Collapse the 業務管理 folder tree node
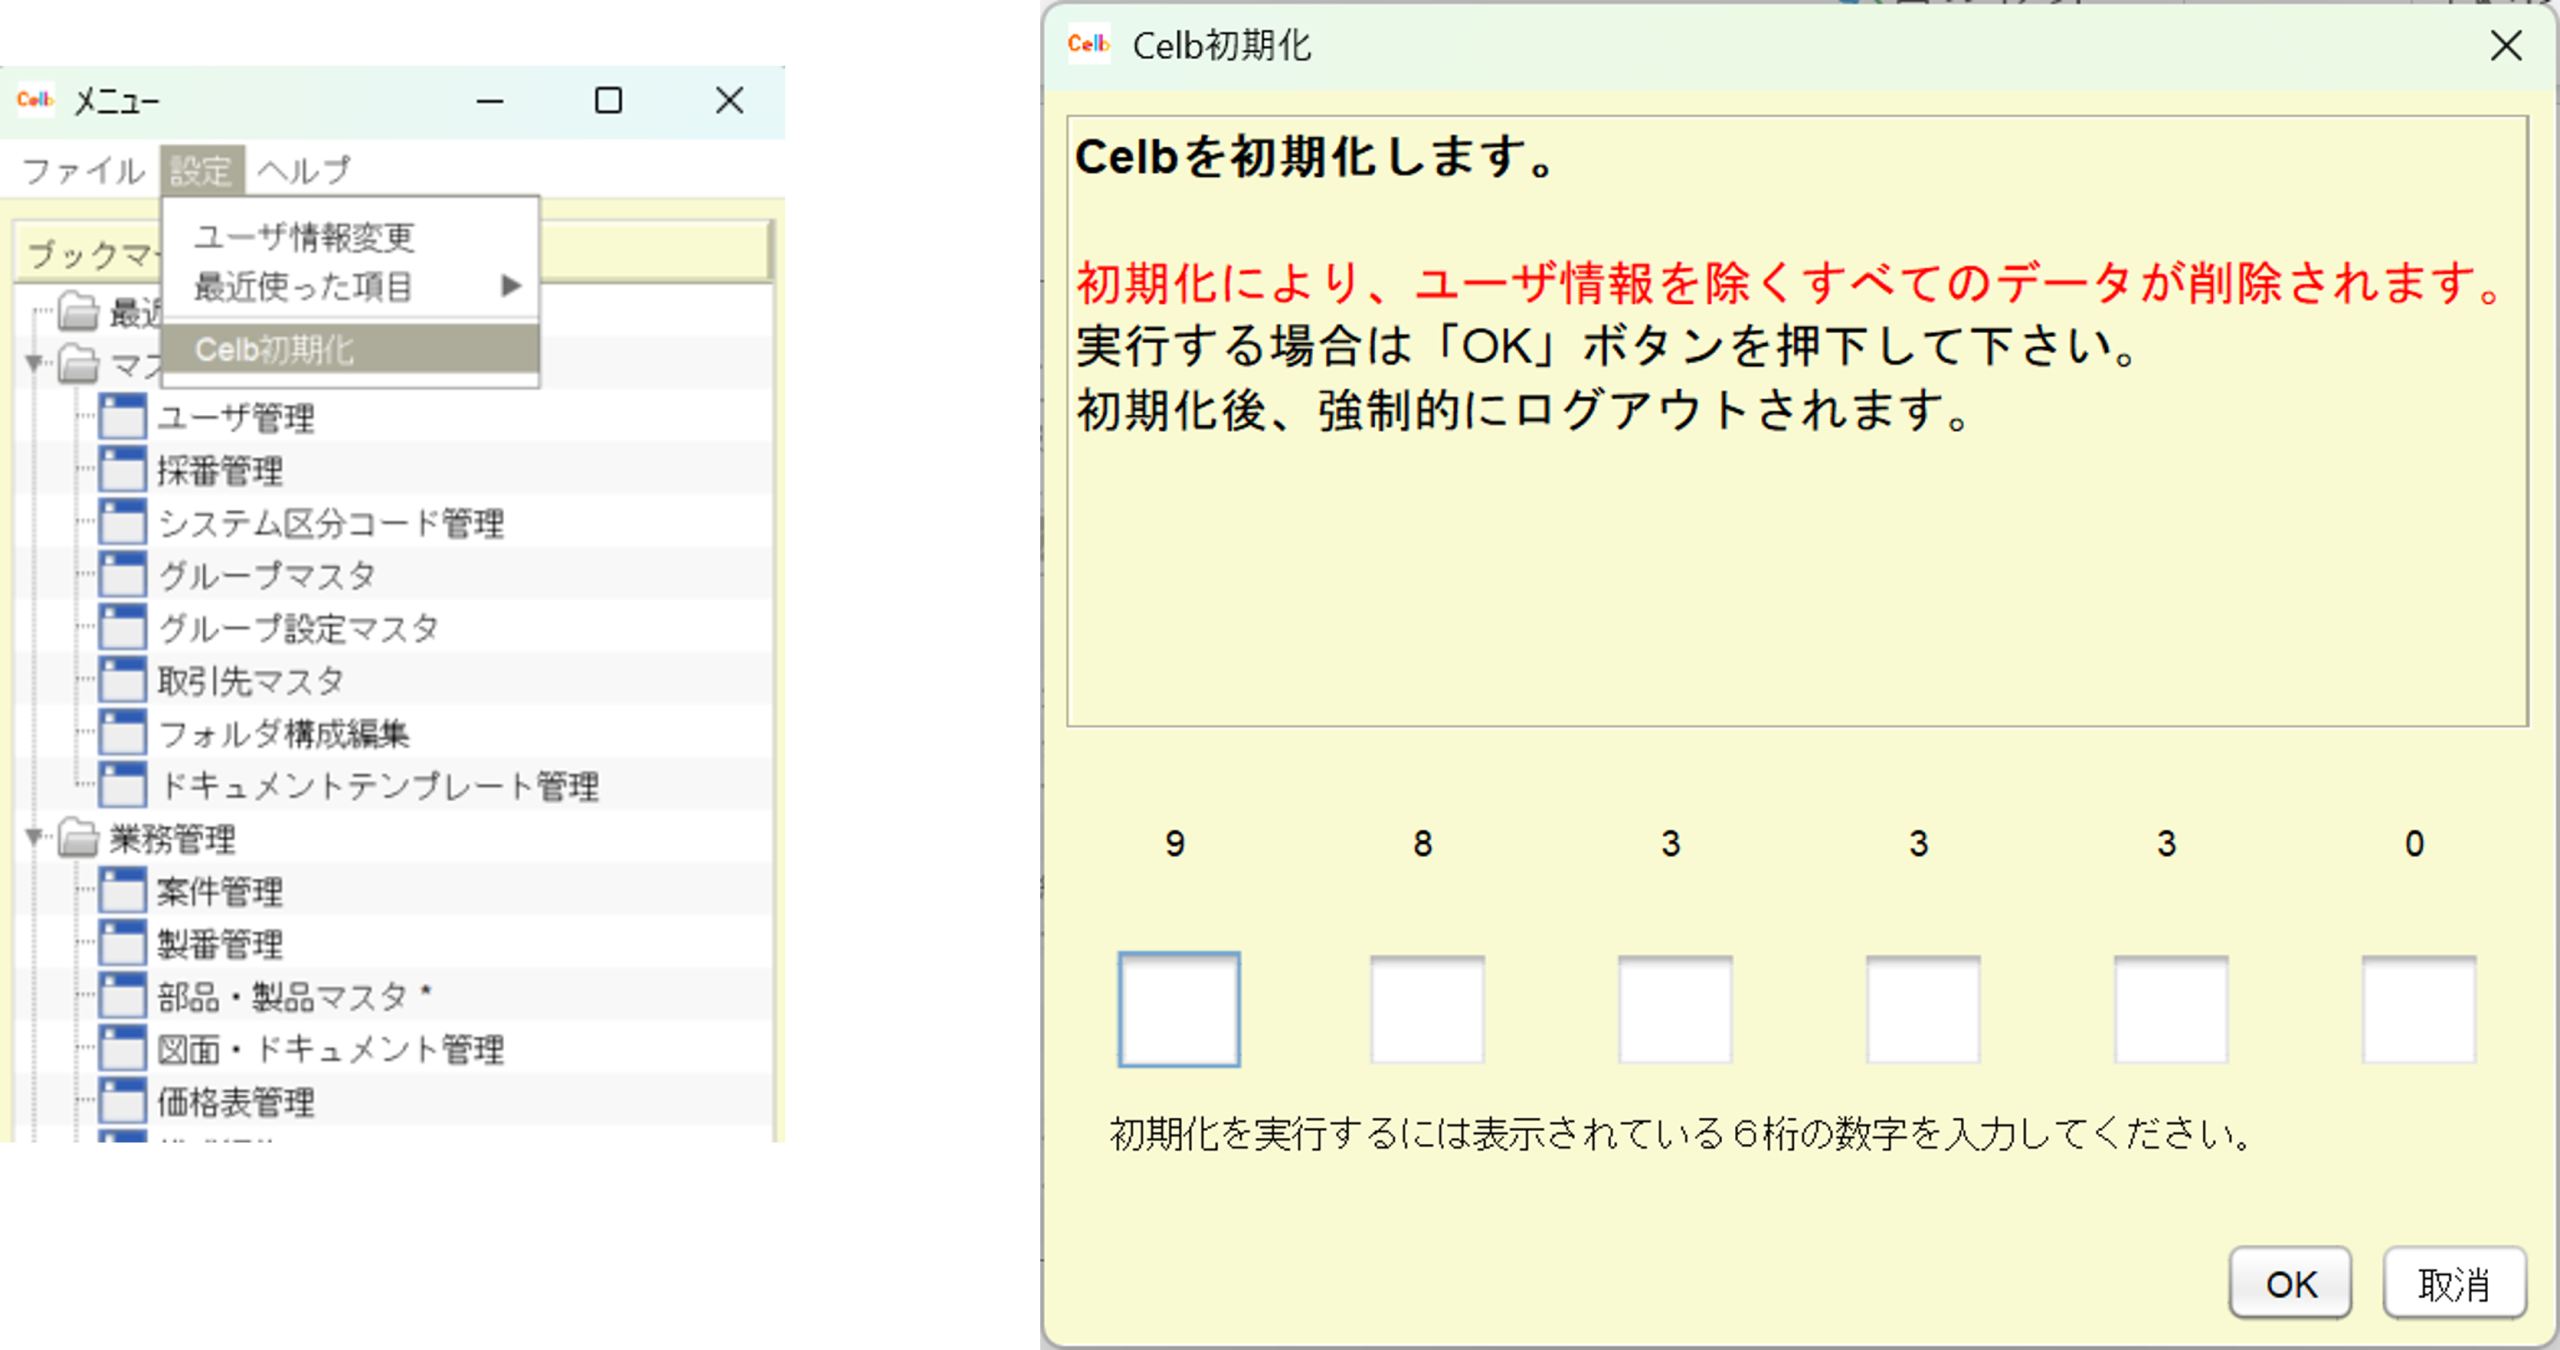 (34, 837)
